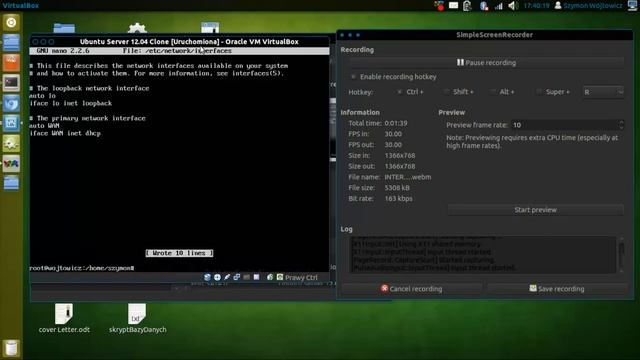The height and width of the screenshot is (360, 640).
Task: Open the network signal indicator in the top panel
Action: pos(498,6)
